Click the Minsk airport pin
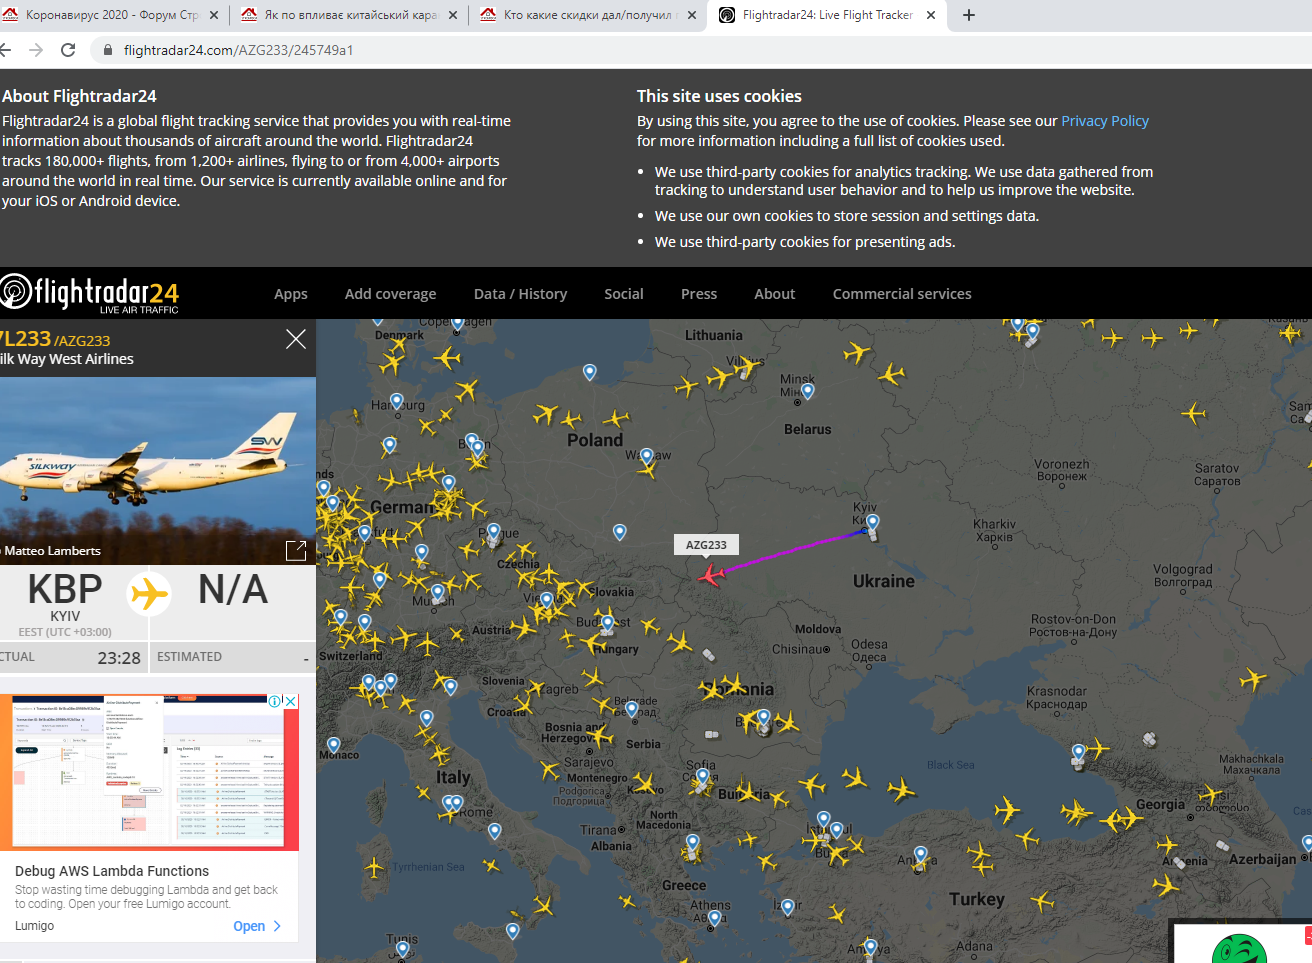 [807, 391]
